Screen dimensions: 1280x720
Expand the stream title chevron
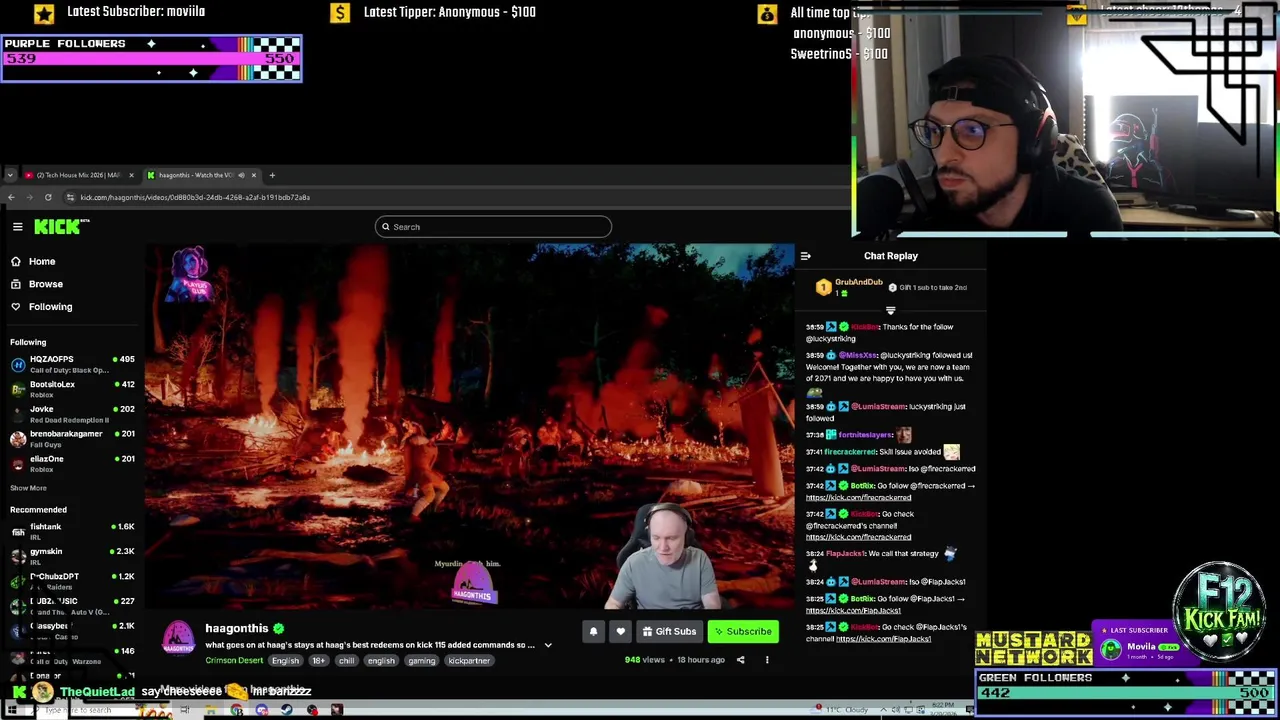[548, 645]
